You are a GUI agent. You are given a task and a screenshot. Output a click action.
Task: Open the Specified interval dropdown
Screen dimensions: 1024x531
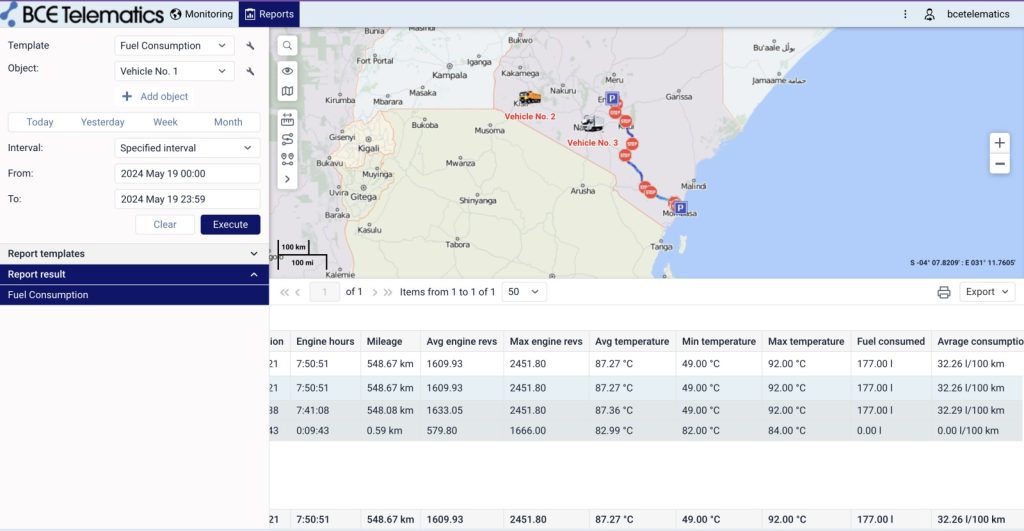point(186,148)
